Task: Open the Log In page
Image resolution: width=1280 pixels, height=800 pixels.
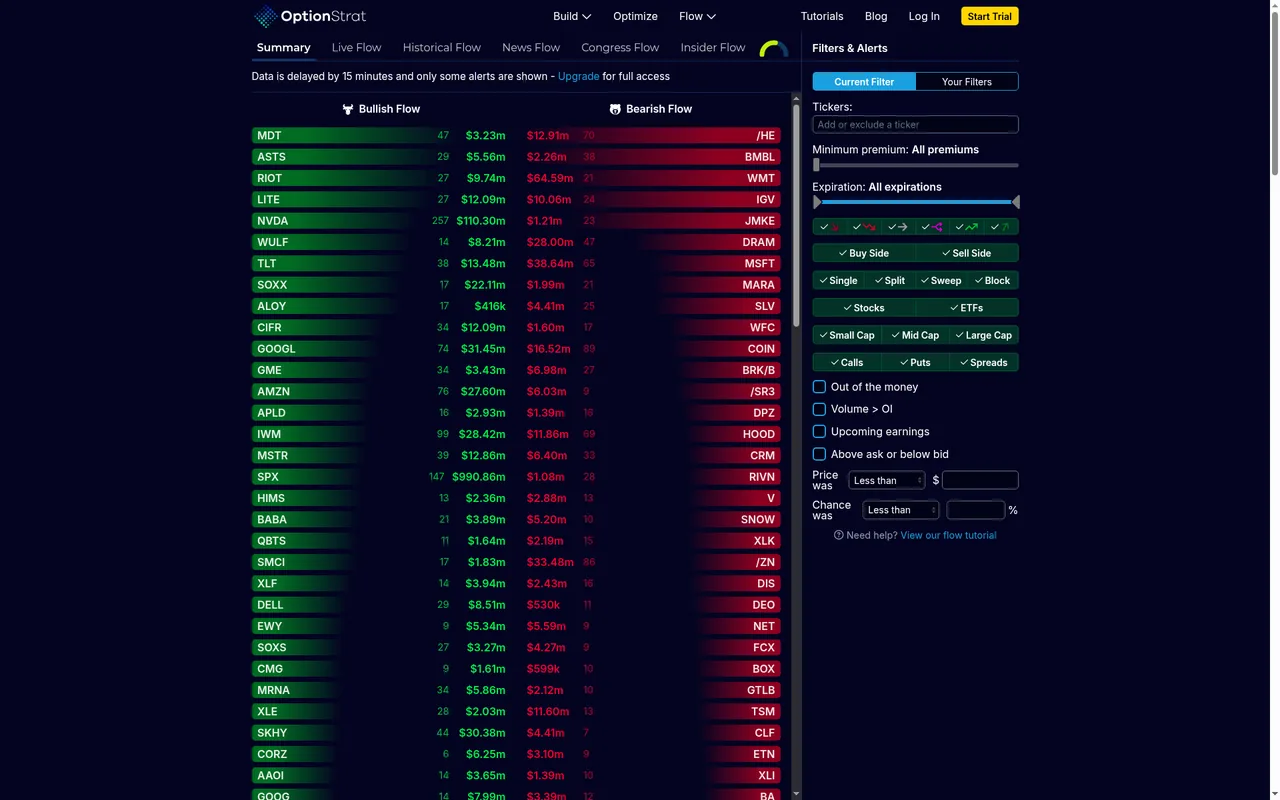Action: coord(924,16)
